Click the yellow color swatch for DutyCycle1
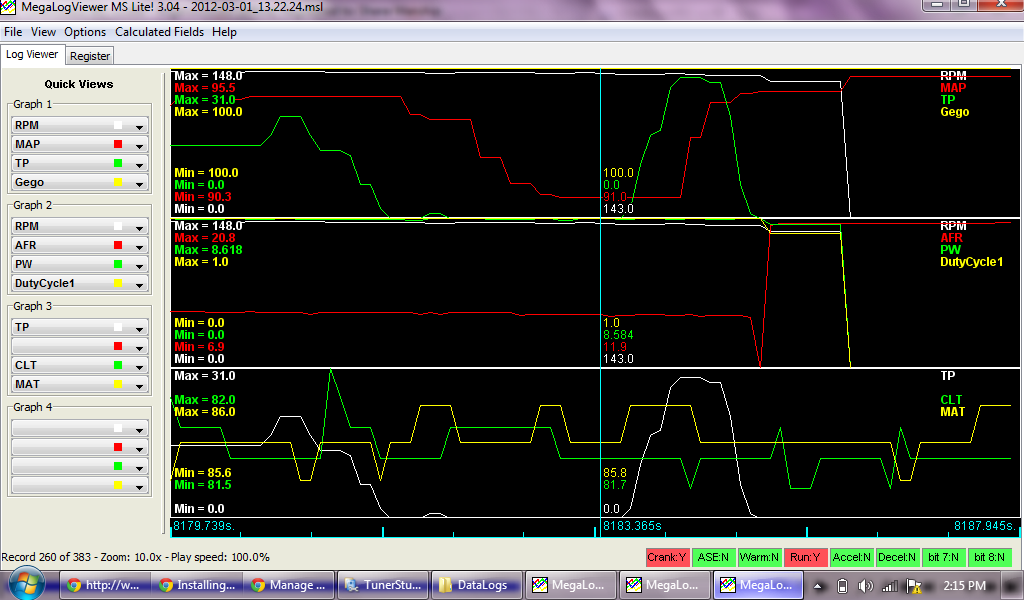 (x=118, y=283)
